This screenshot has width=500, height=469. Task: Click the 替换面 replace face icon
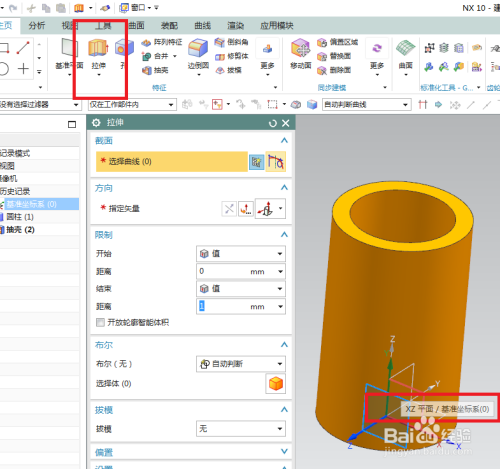pos(322,56)
